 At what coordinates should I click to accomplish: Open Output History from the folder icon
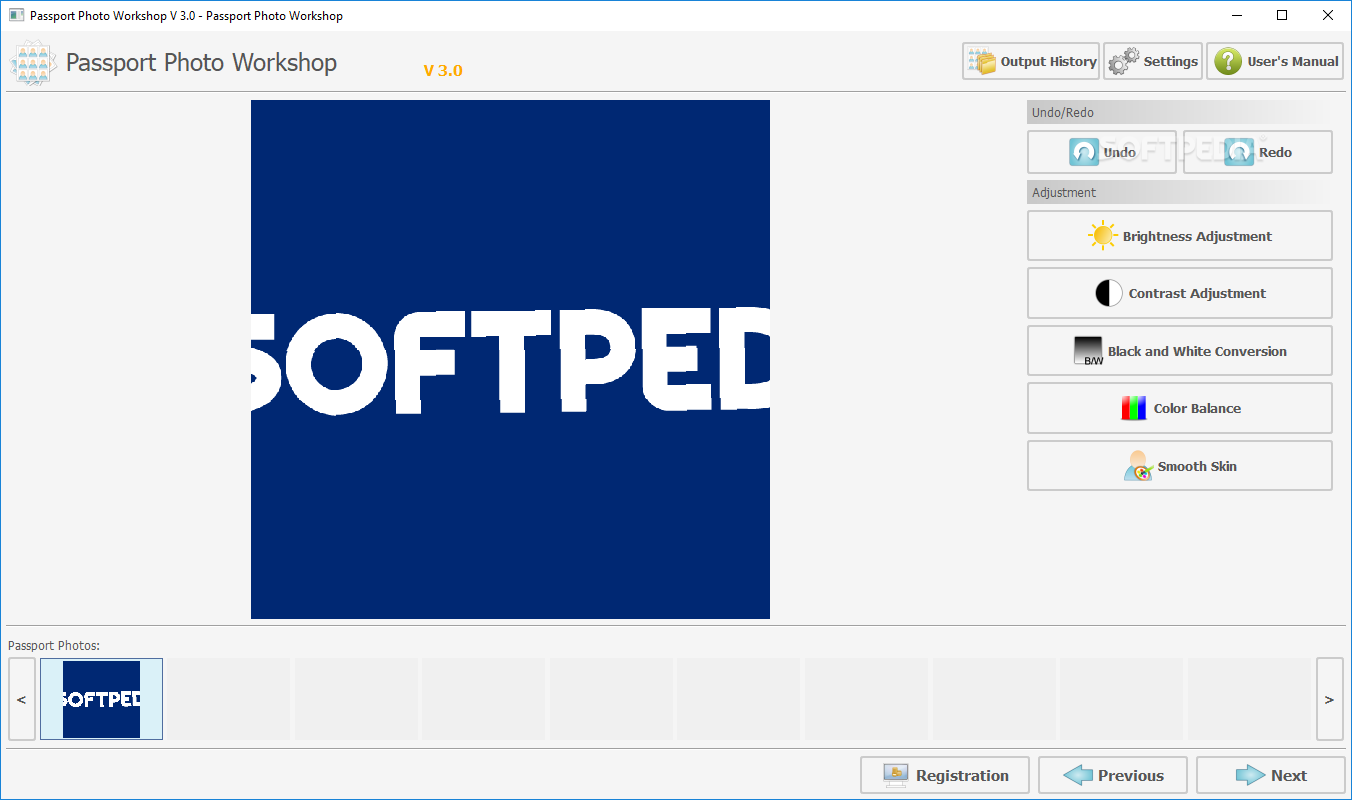click(1031, 61)
